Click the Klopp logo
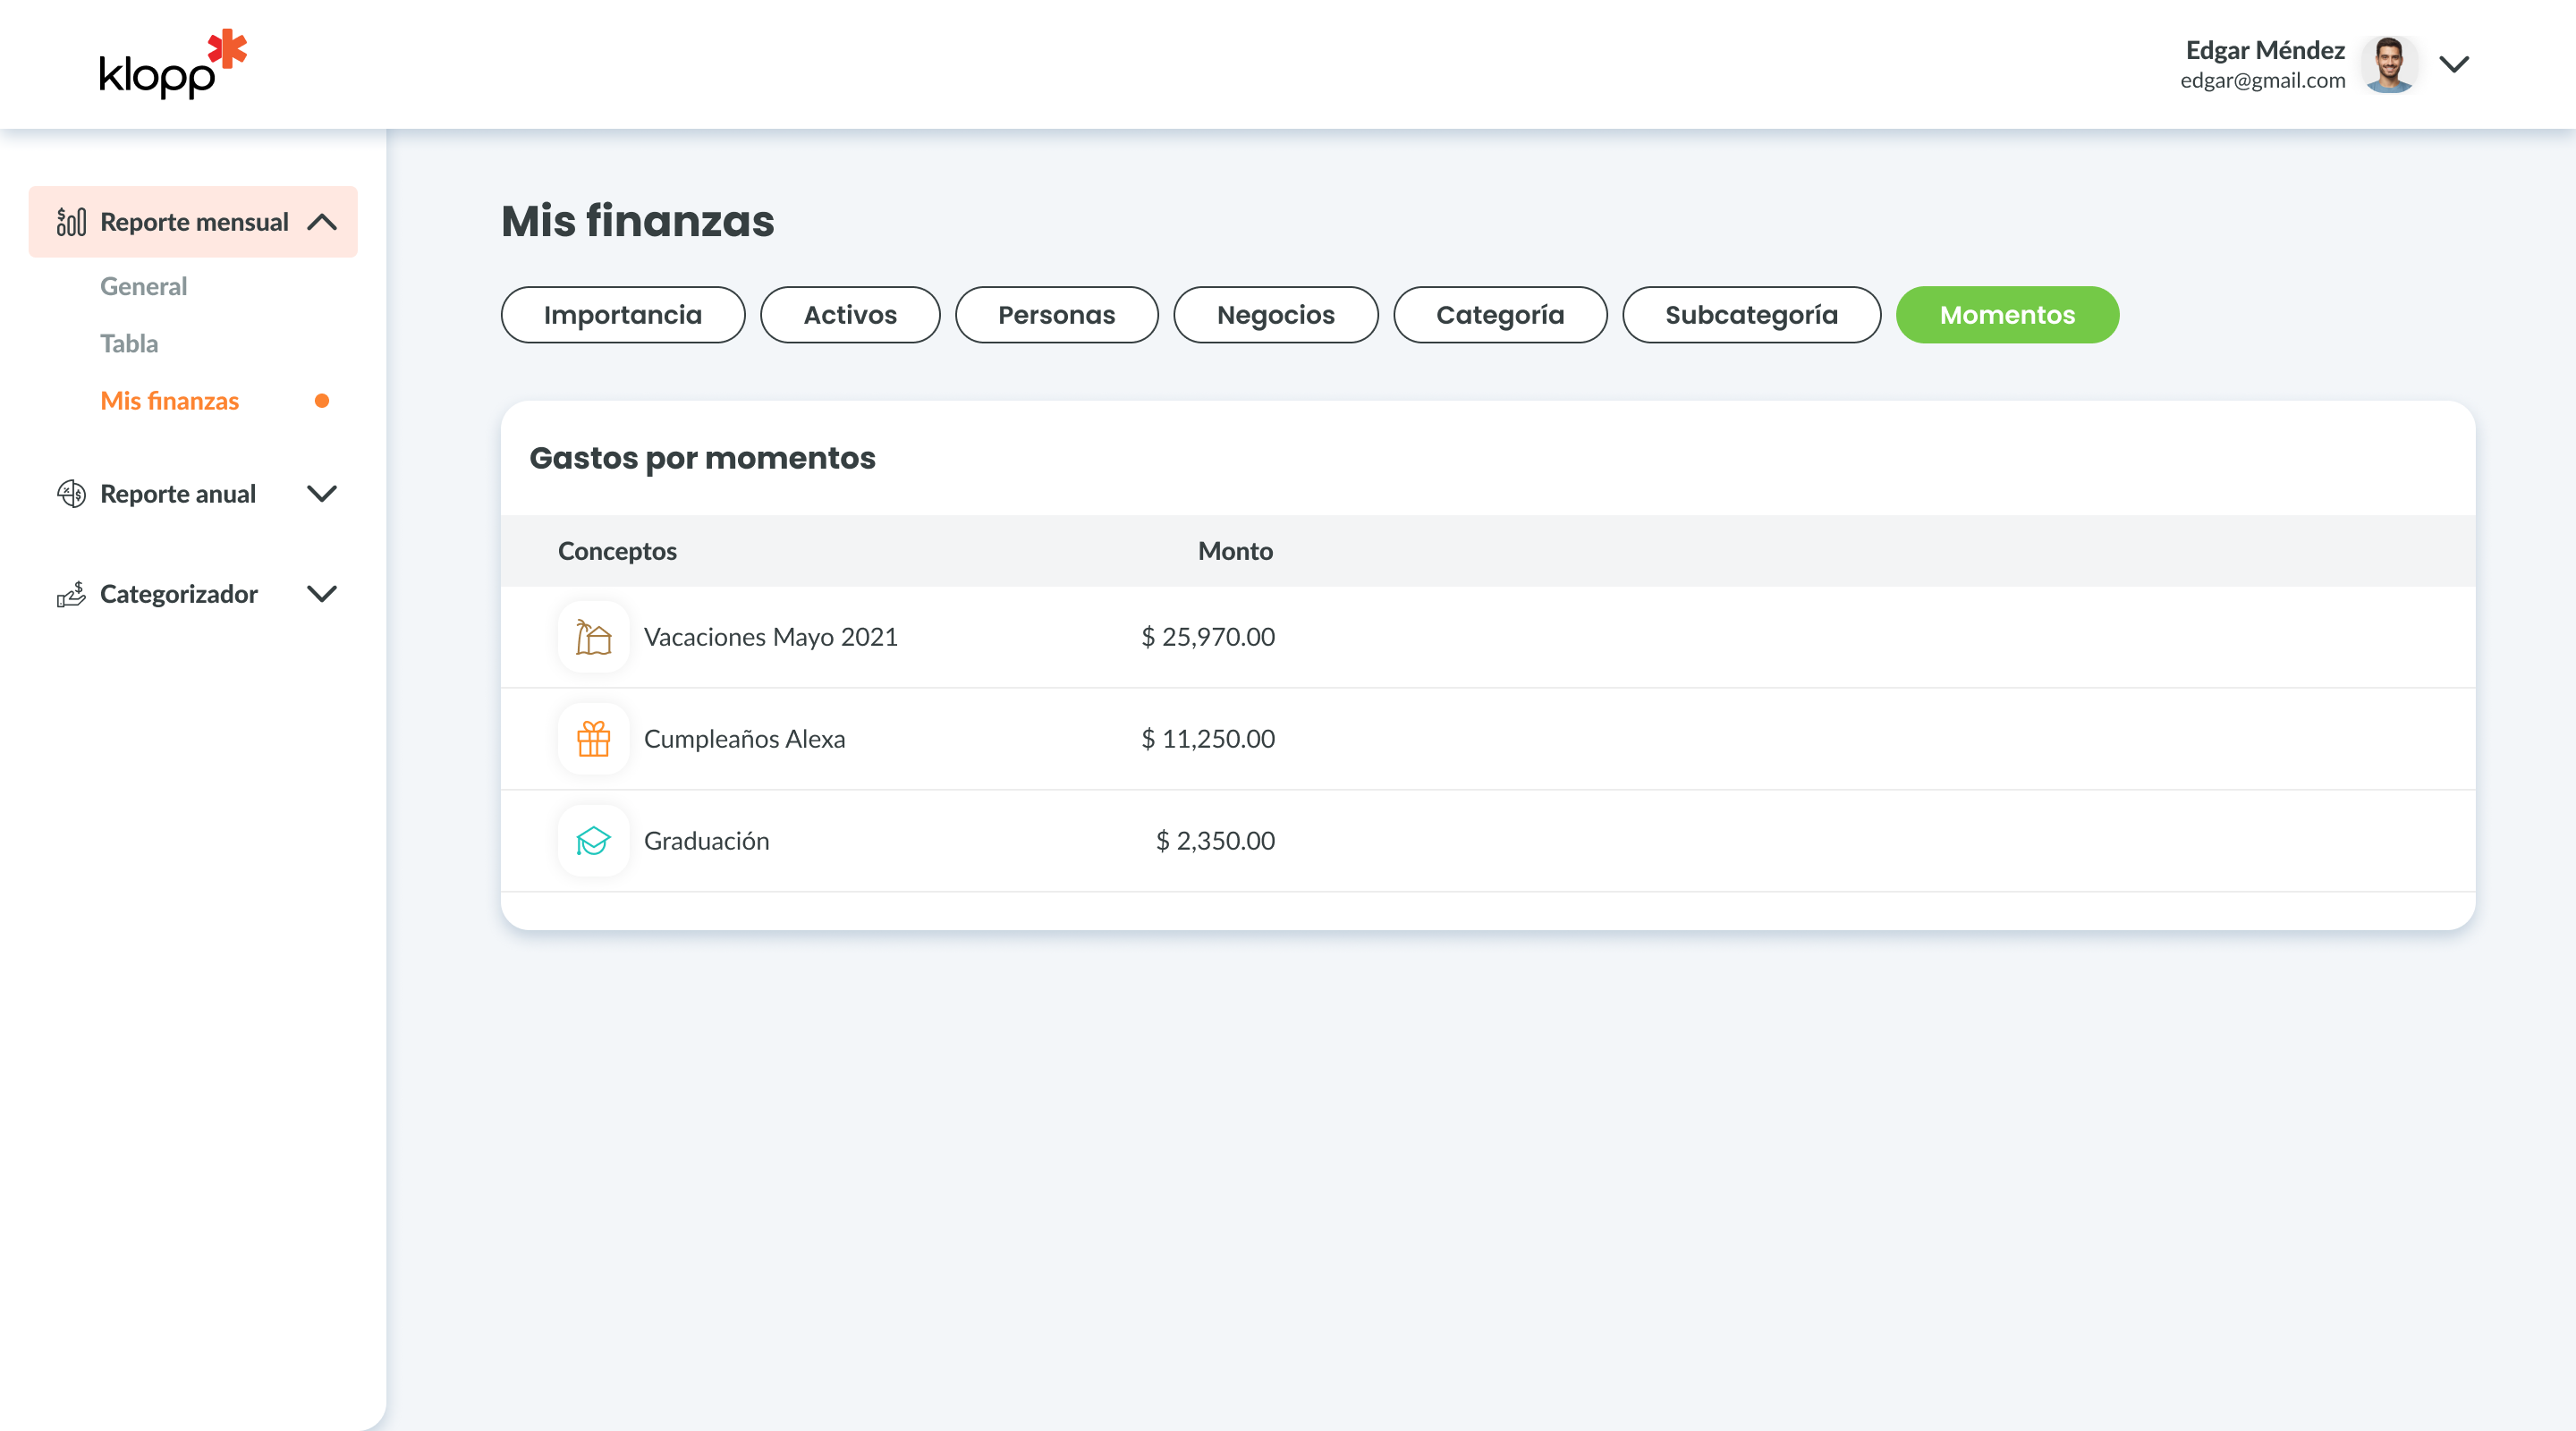This screenshot has width=2576, height=1431. pos(172,64)
